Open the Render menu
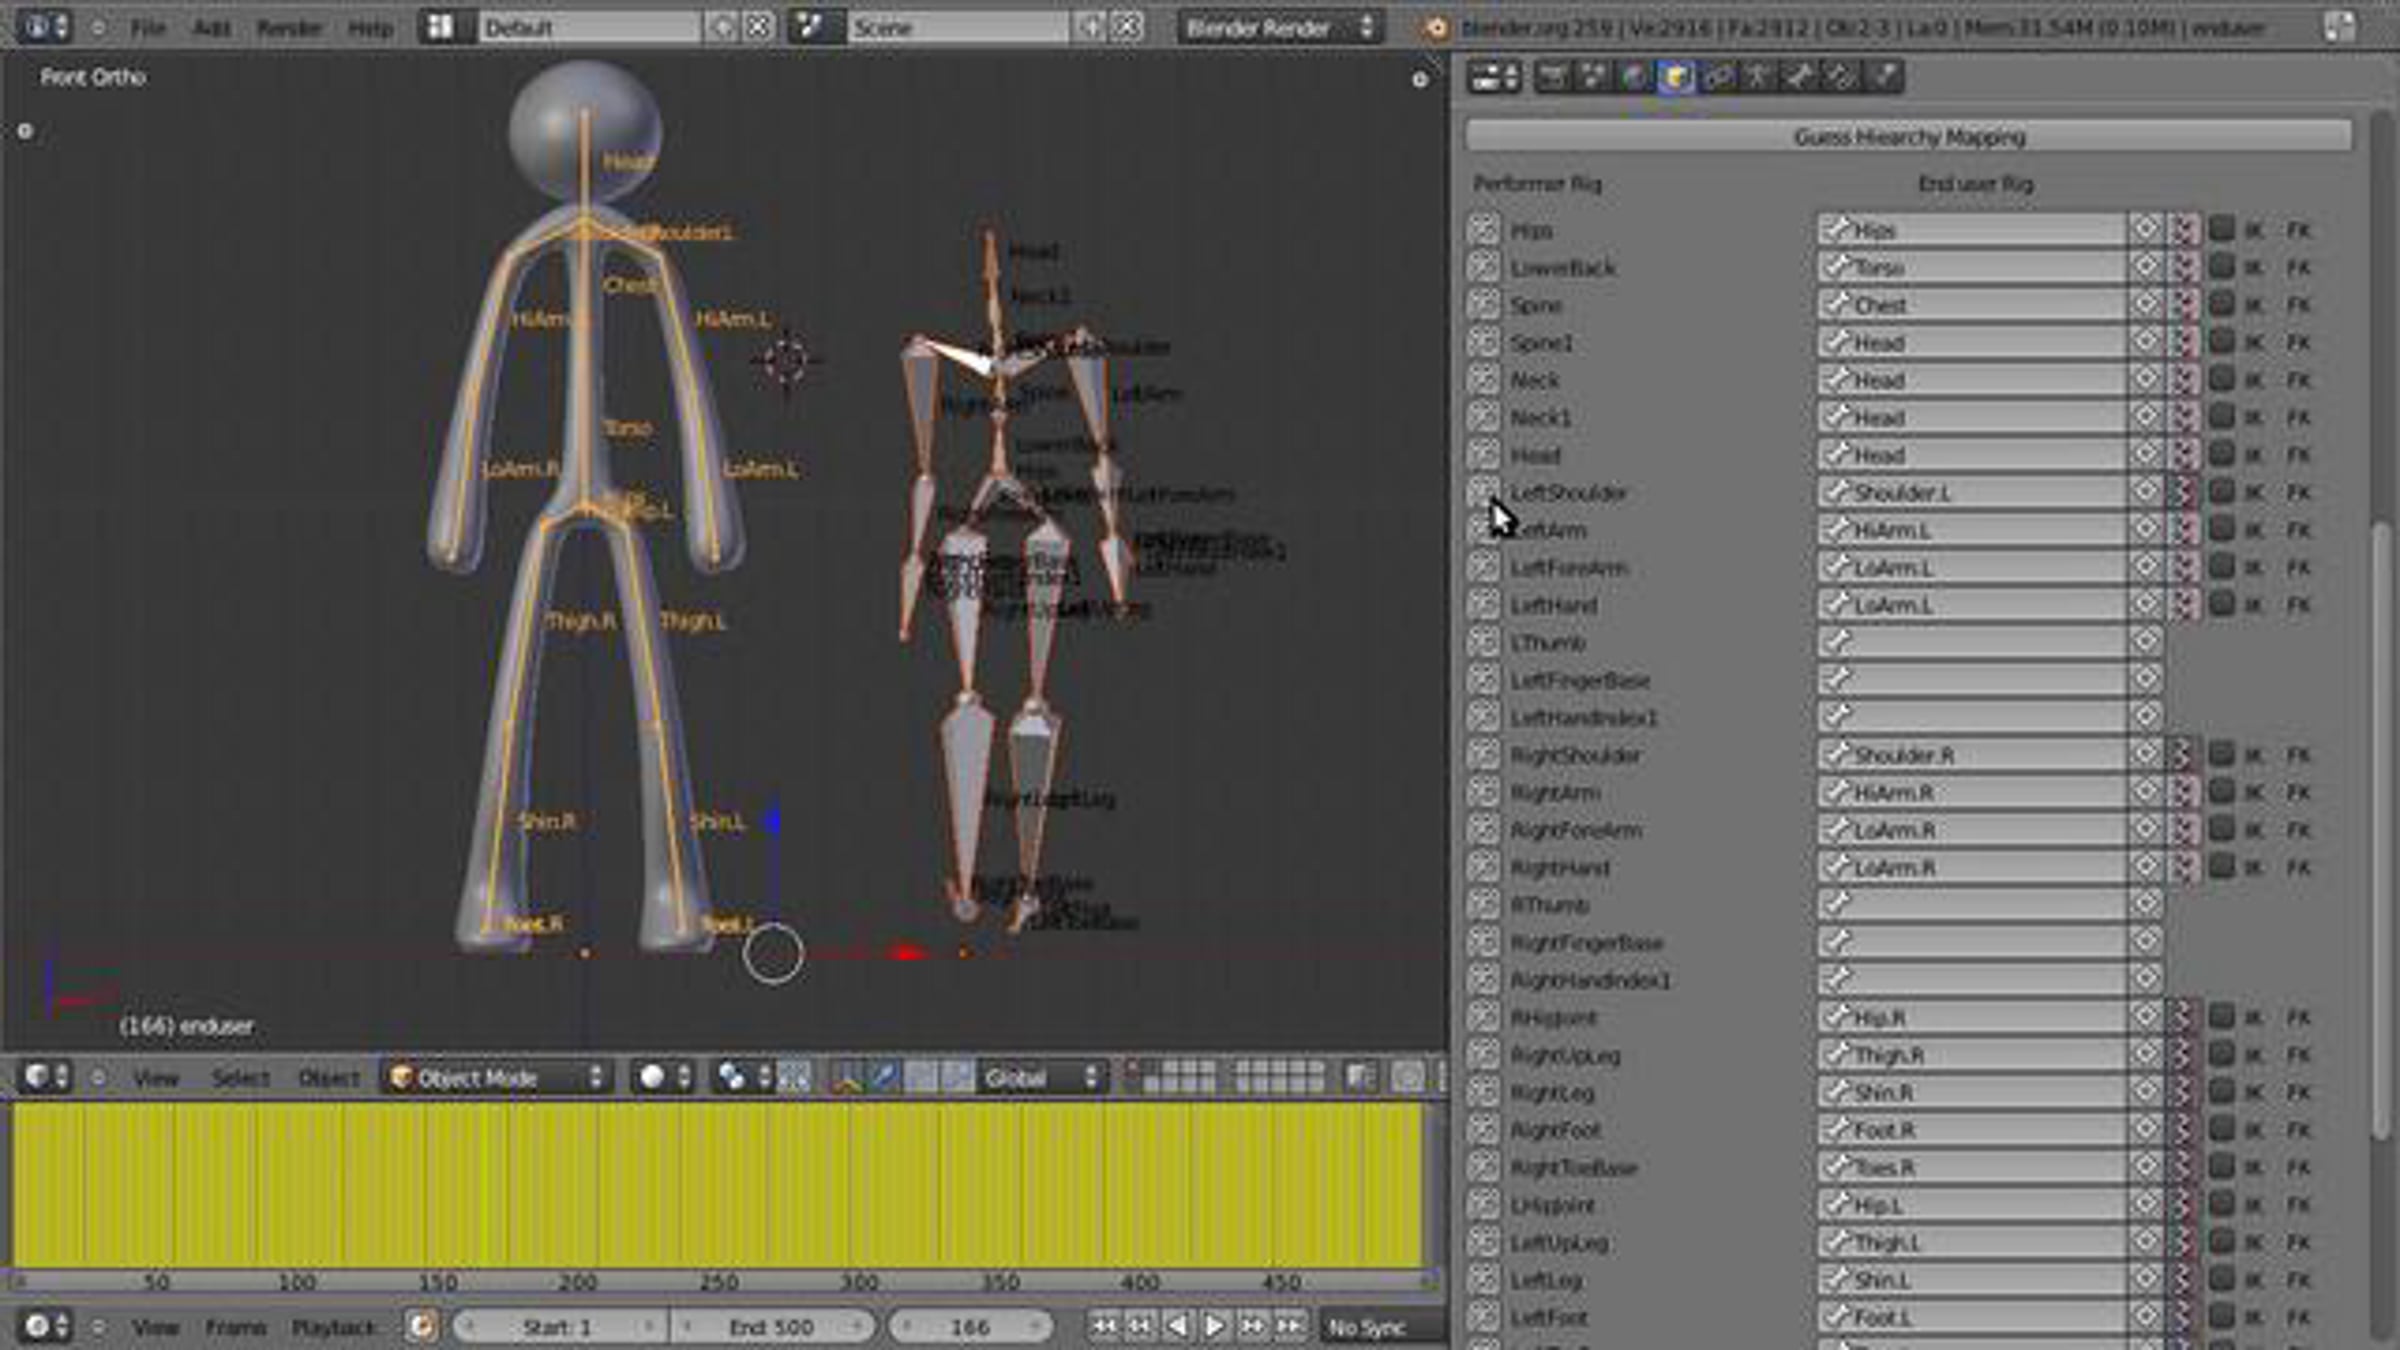The width and height of the screenshot is (2400, 1350). 288,27
